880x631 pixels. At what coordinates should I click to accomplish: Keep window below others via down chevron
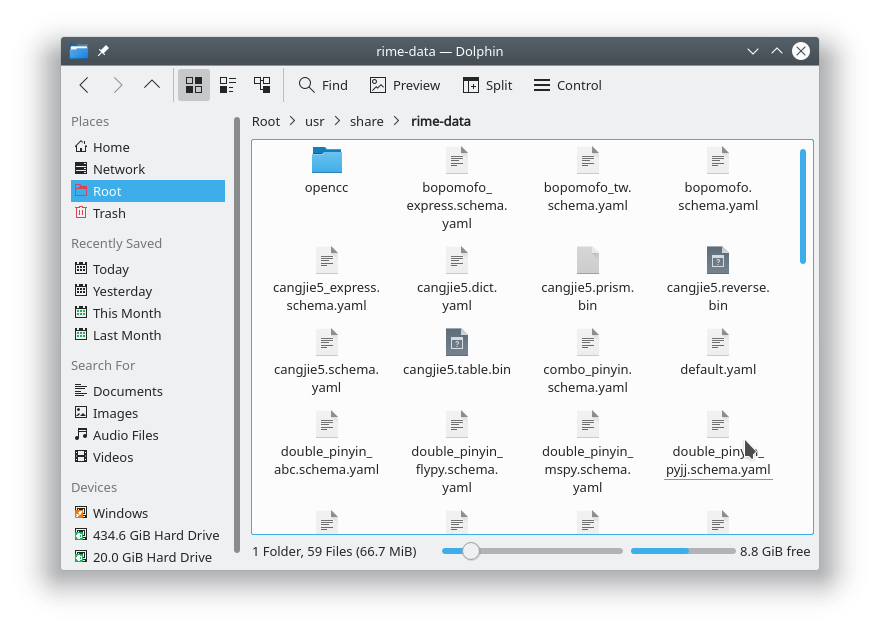point(753,51)
